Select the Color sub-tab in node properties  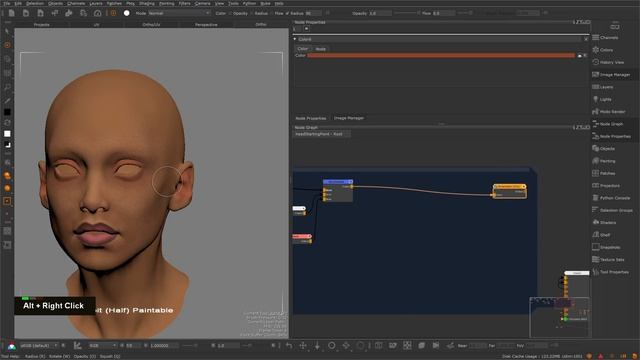(302, 49)
